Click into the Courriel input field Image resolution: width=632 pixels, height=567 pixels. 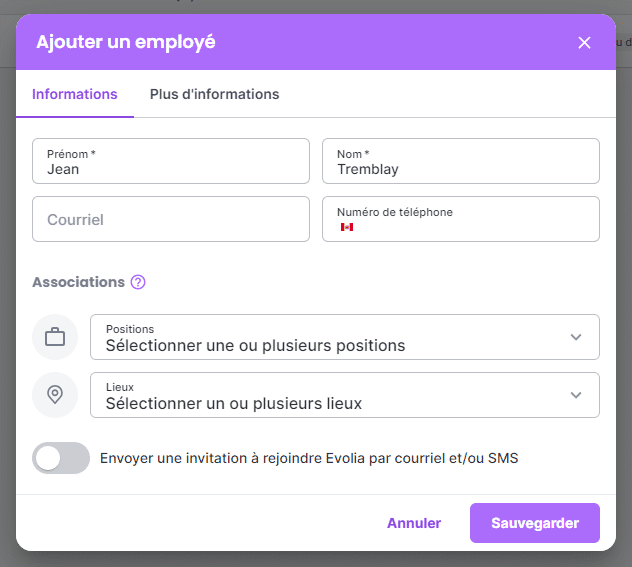pos(171,219)
